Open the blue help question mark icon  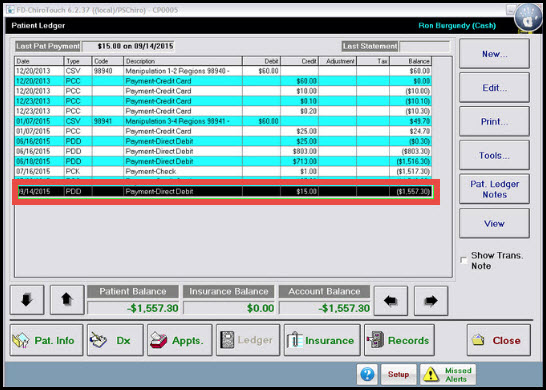[x=367, y=374]
